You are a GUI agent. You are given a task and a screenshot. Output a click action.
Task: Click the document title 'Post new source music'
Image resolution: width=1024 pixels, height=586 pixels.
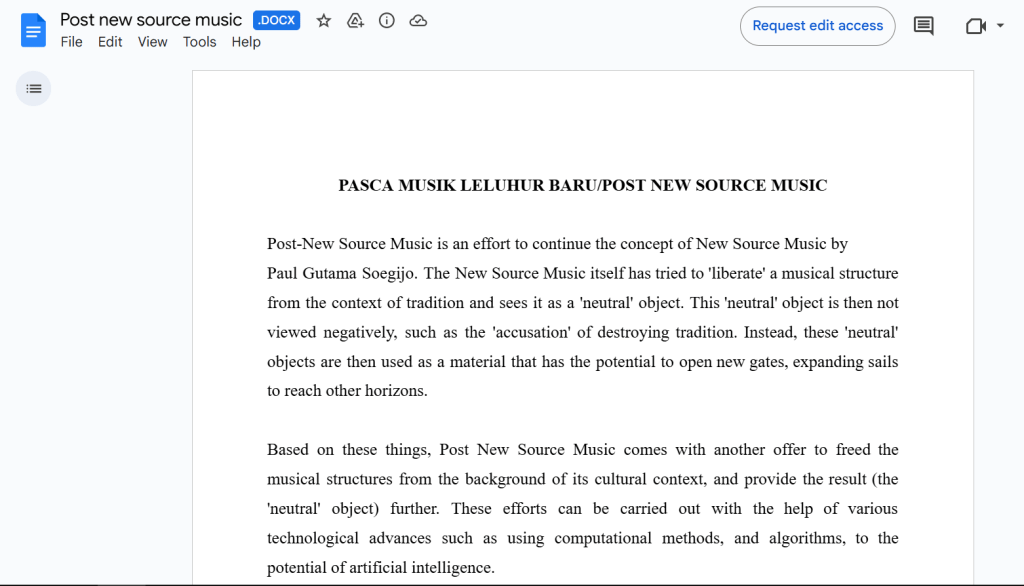[x=151, y=20]
